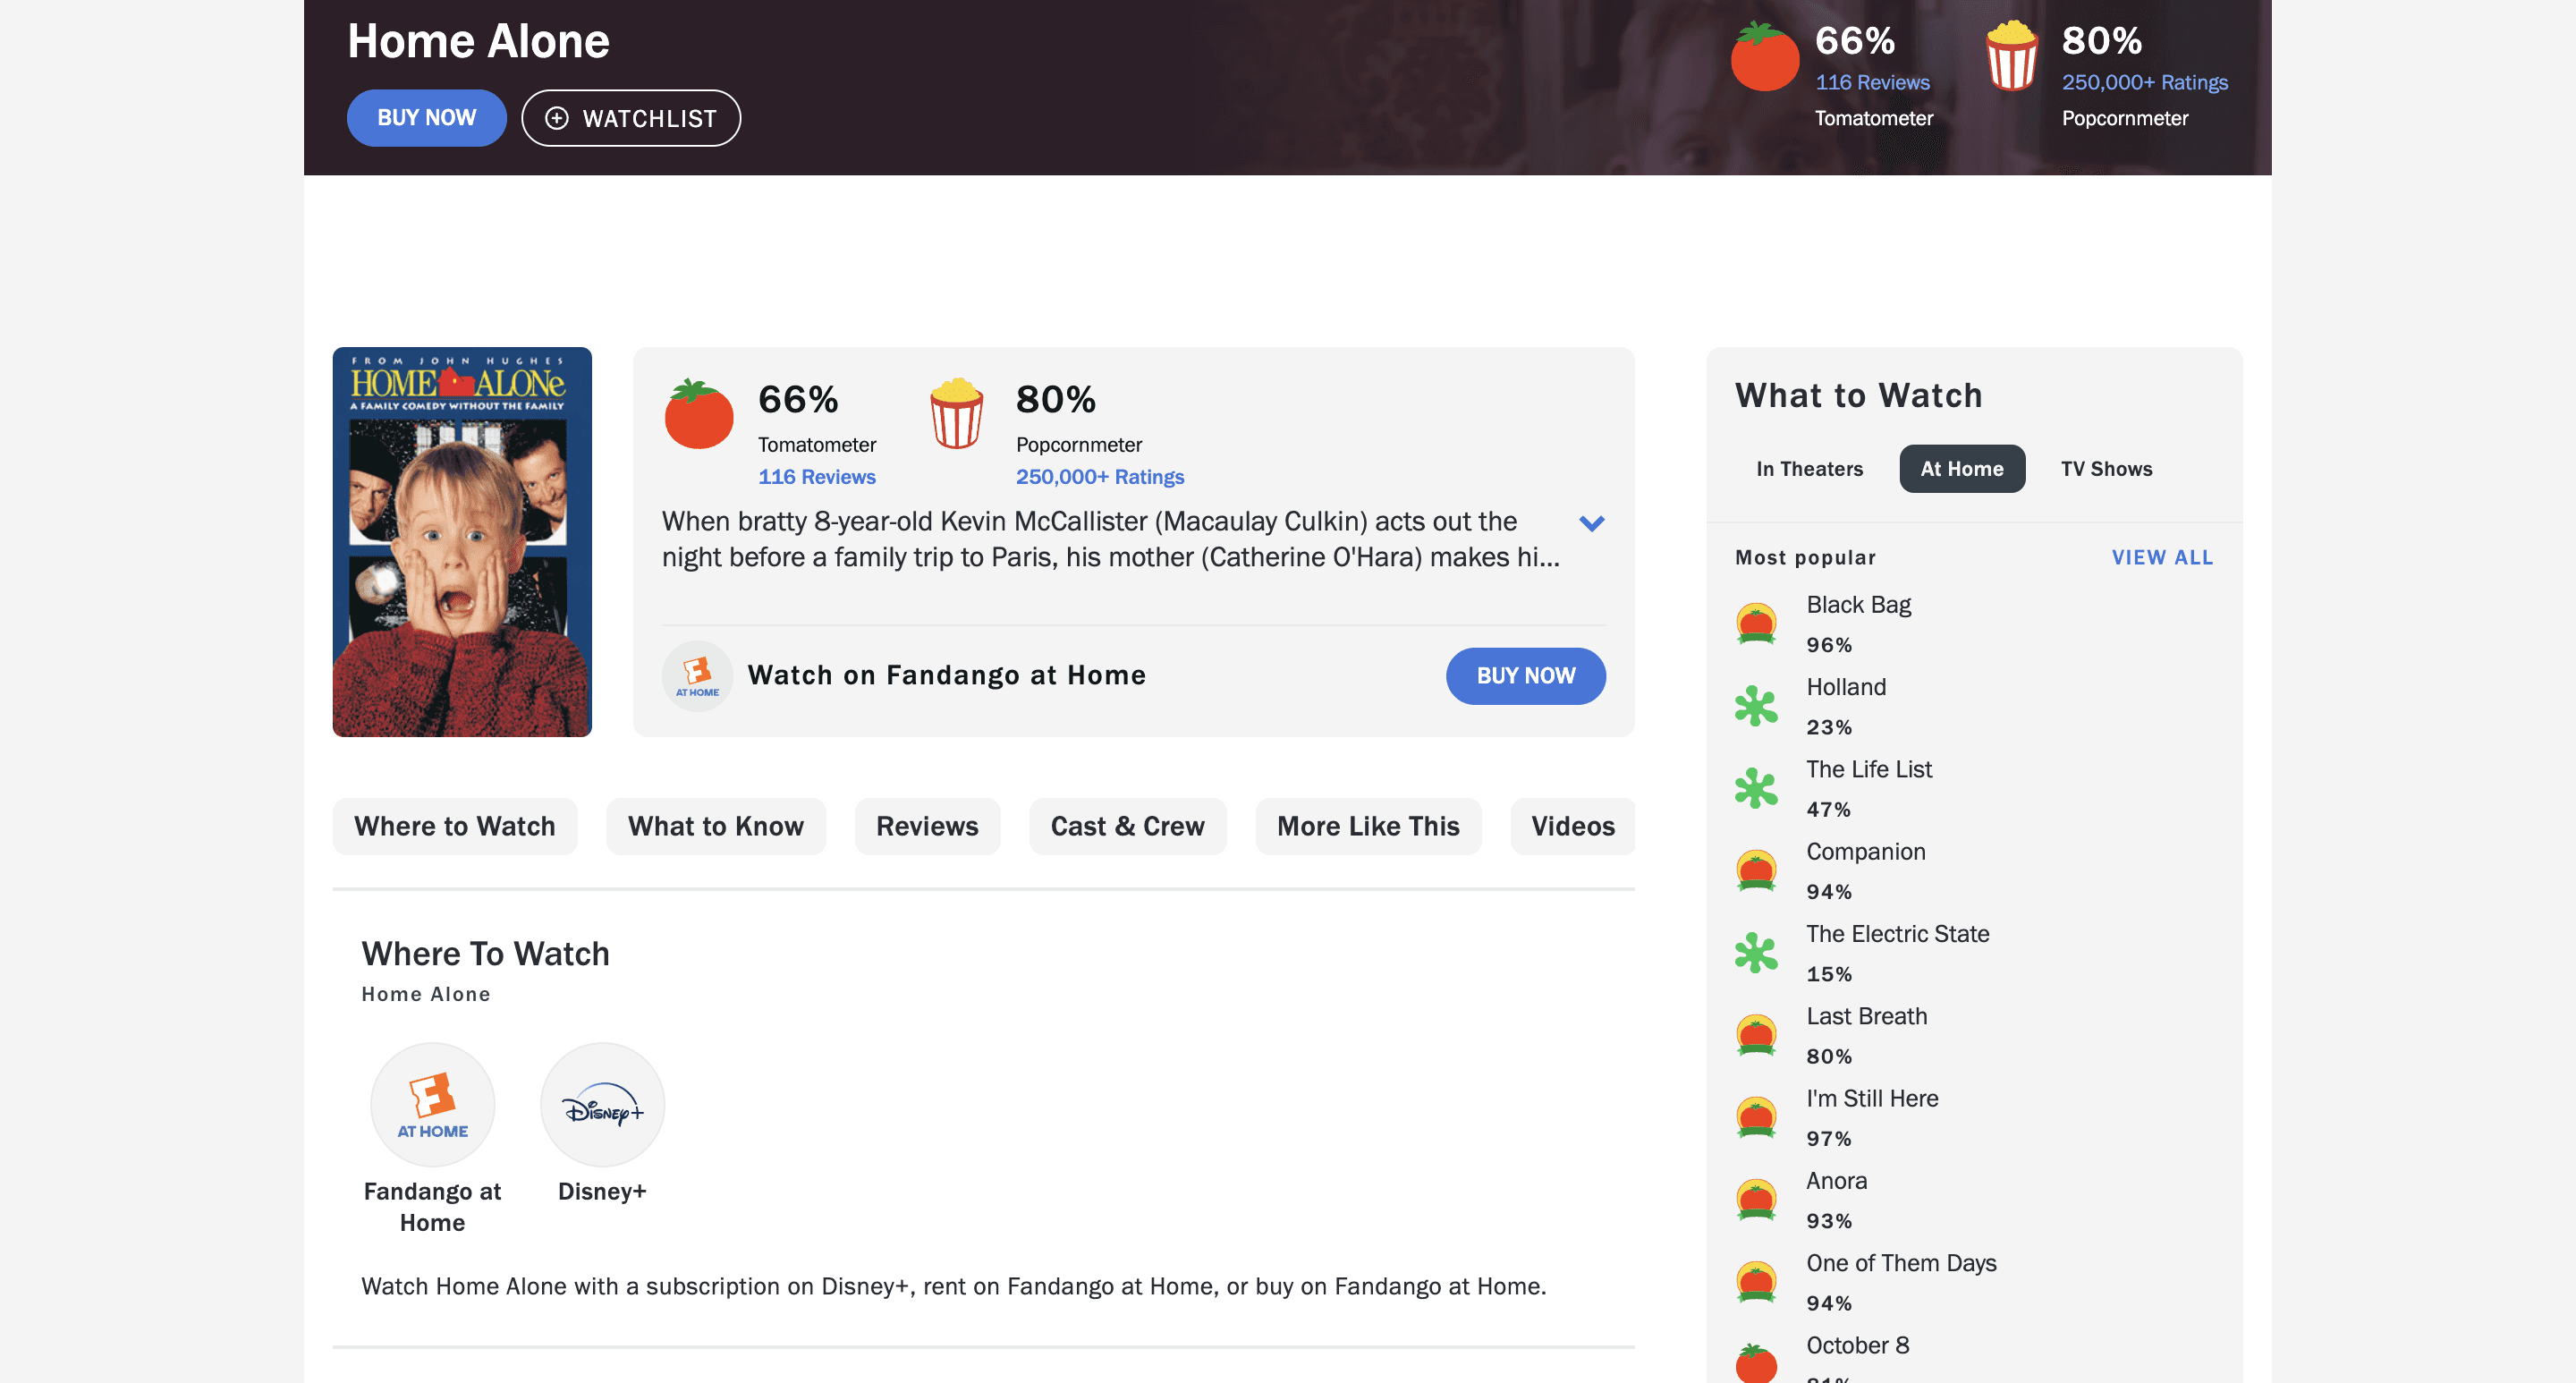Open the 250,000+ Ratings link in the info card
This screenshot has height=1383, width=2576.
[1099, 477]
